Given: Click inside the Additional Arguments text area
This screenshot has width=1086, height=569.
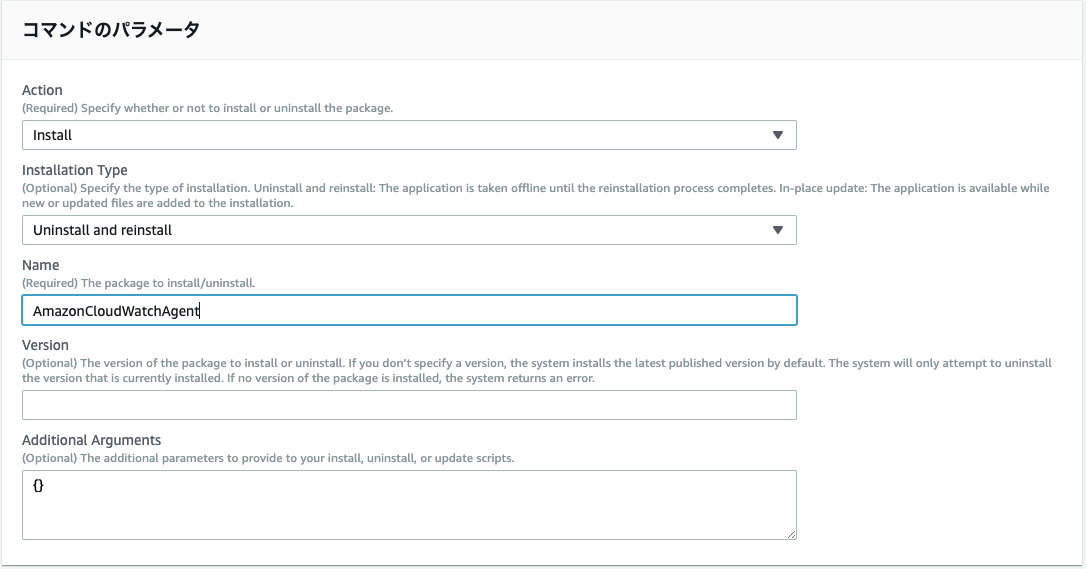Looking at the screenshot, I should [409, 505].
